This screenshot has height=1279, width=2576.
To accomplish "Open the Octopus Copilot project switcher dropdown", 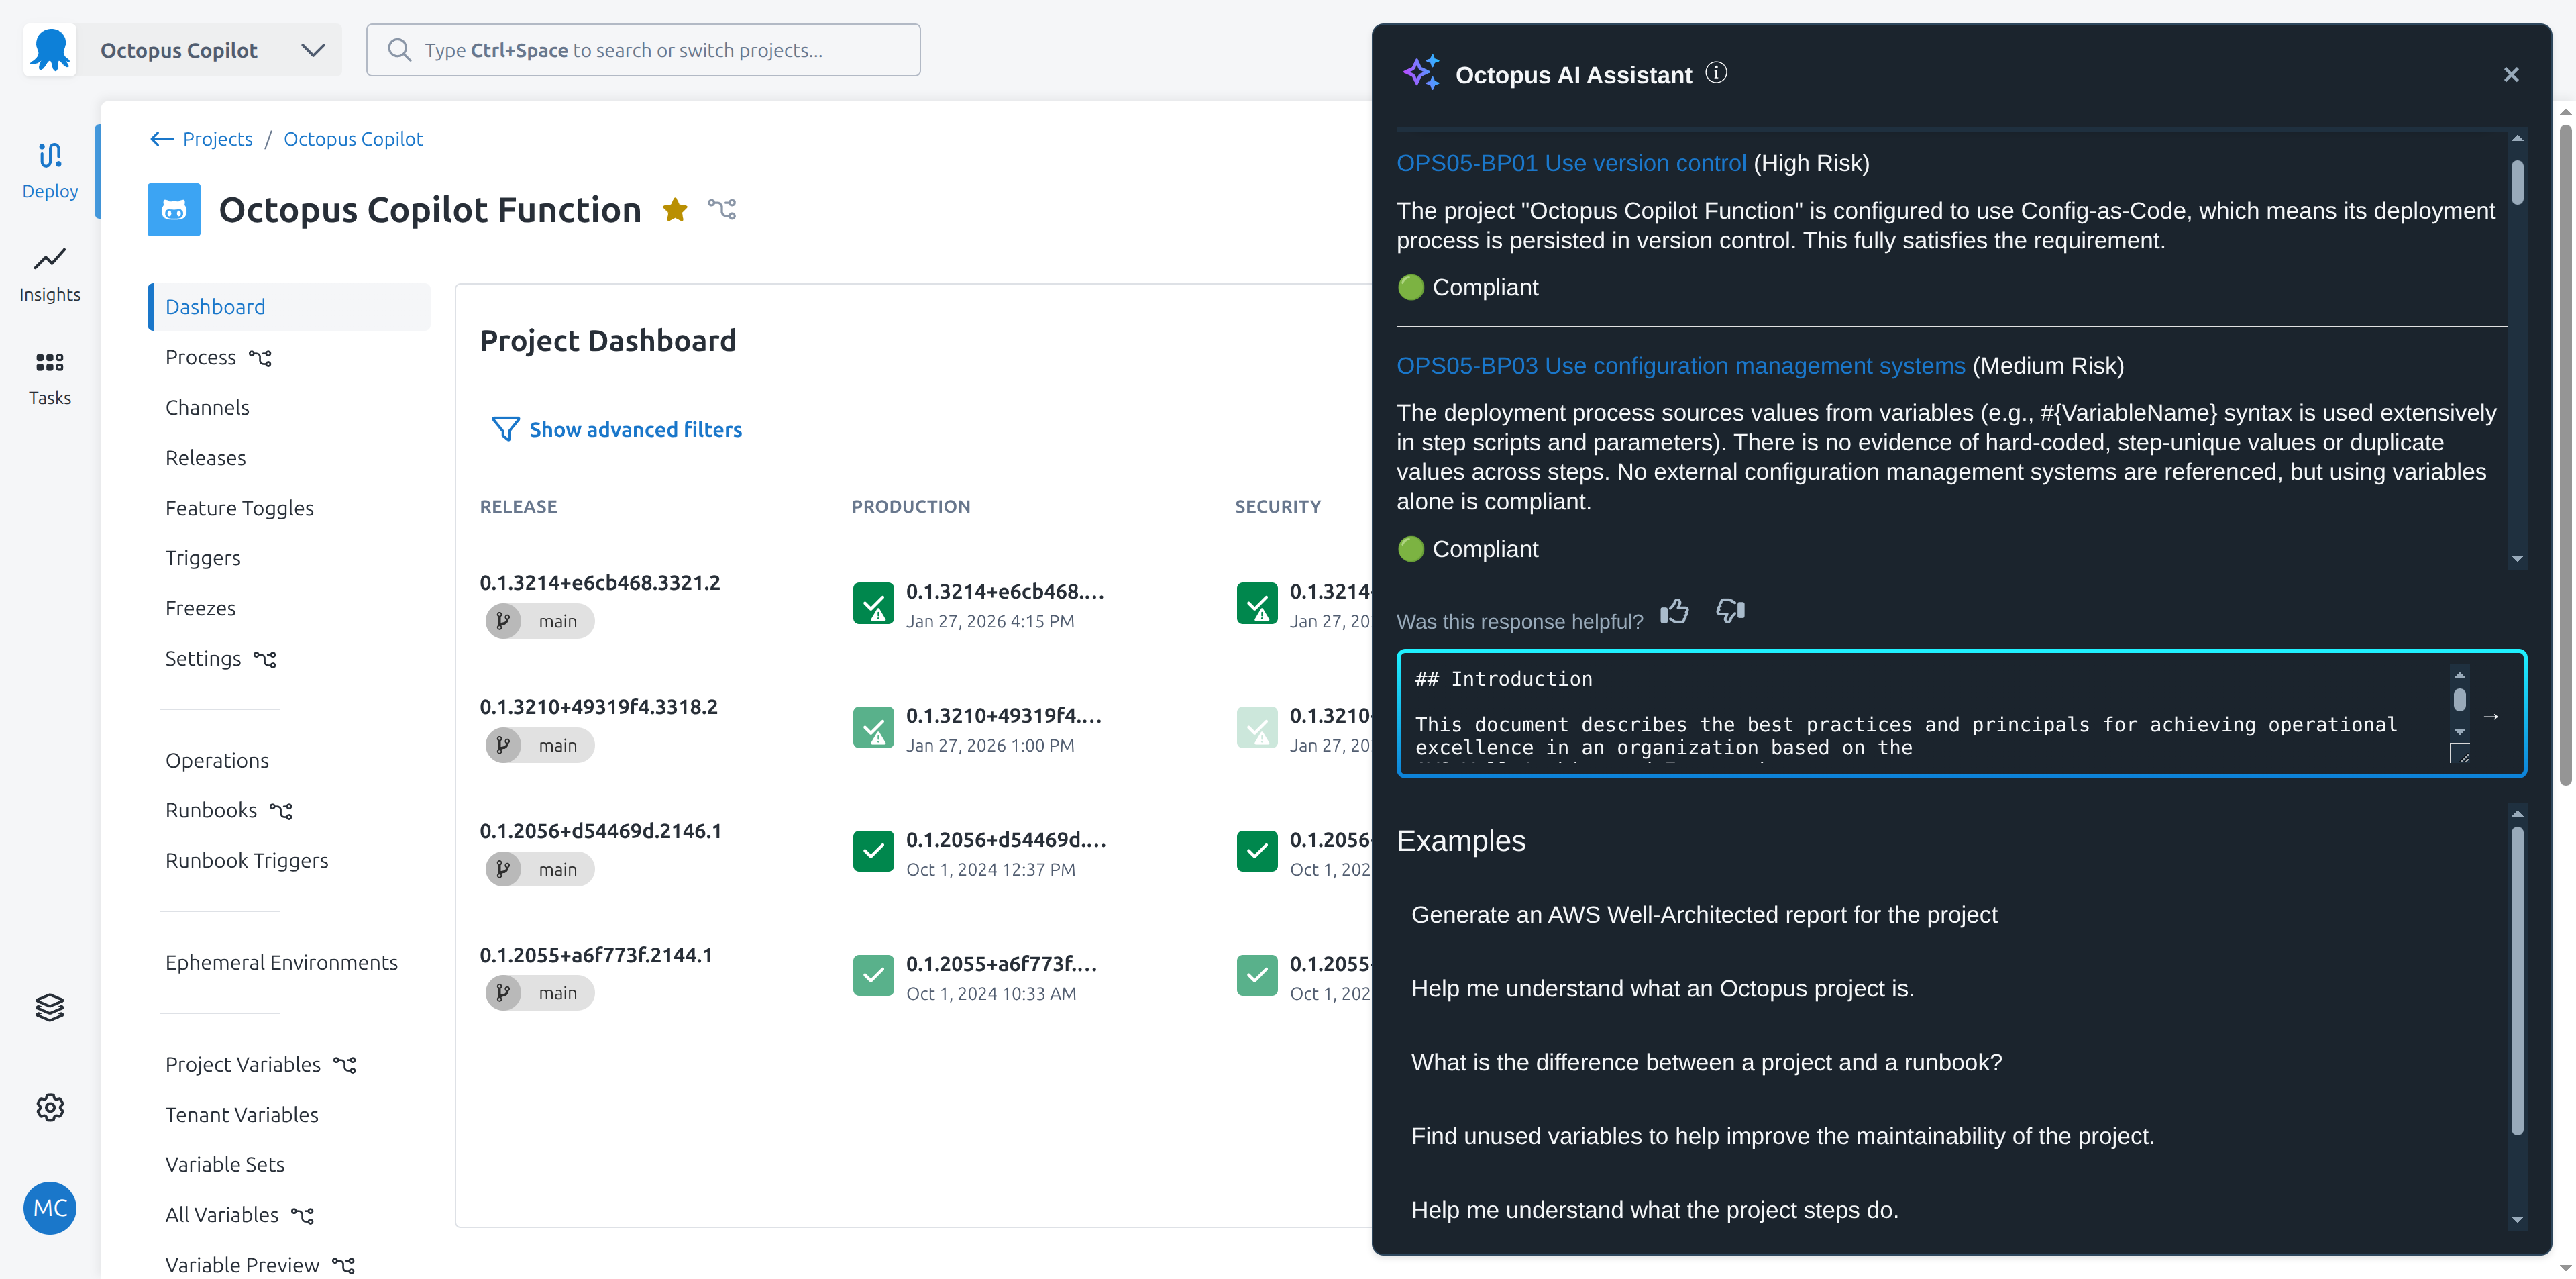I will [313, 49].
